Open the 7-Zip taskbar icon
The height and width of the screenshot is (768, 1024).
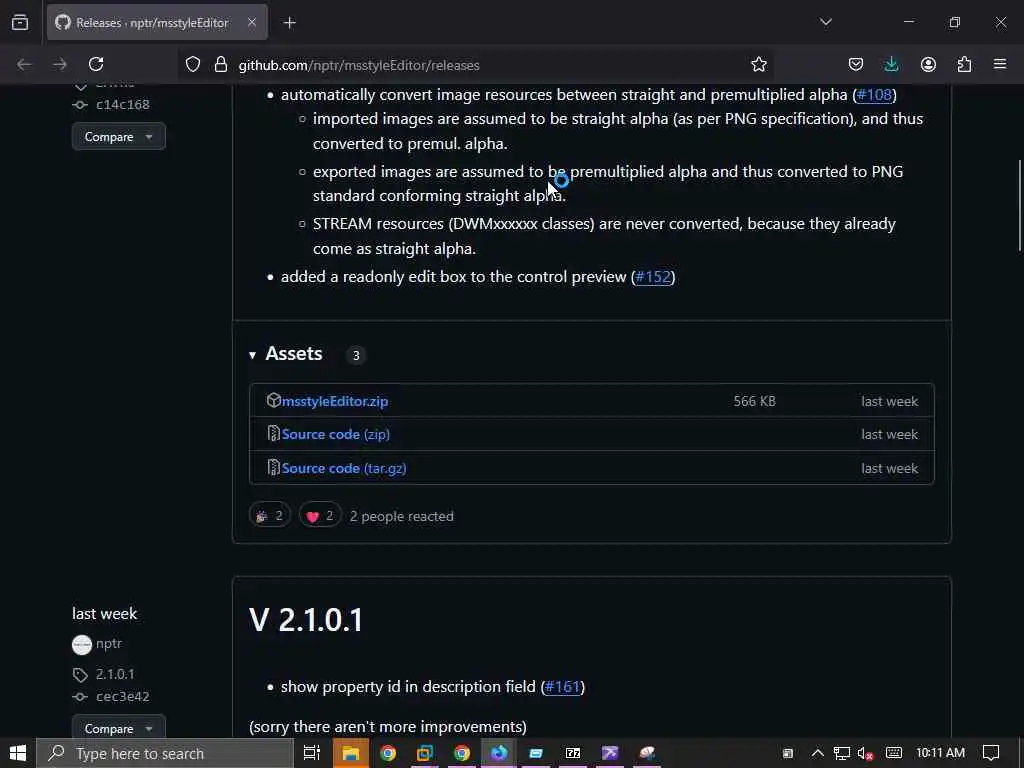point(573,753)
